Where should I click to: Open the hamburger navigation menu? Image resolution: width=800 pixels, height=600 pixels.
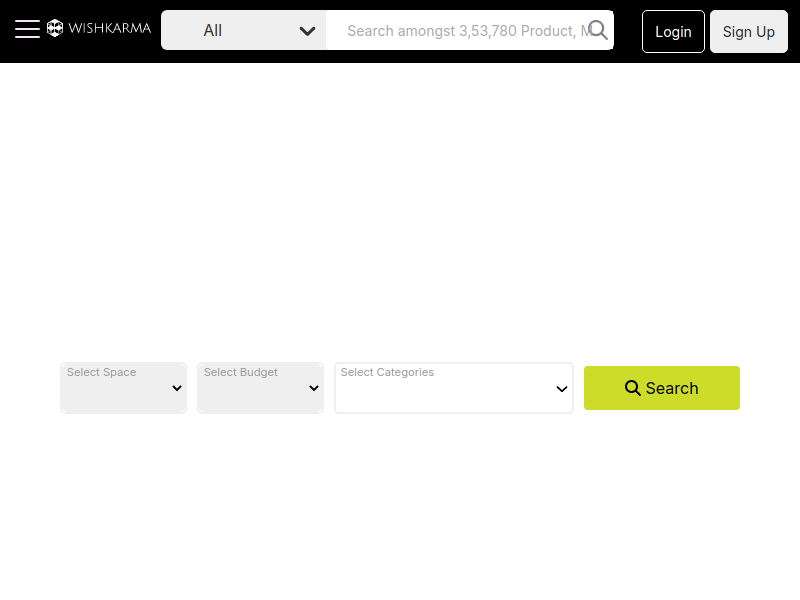(27, 29)
